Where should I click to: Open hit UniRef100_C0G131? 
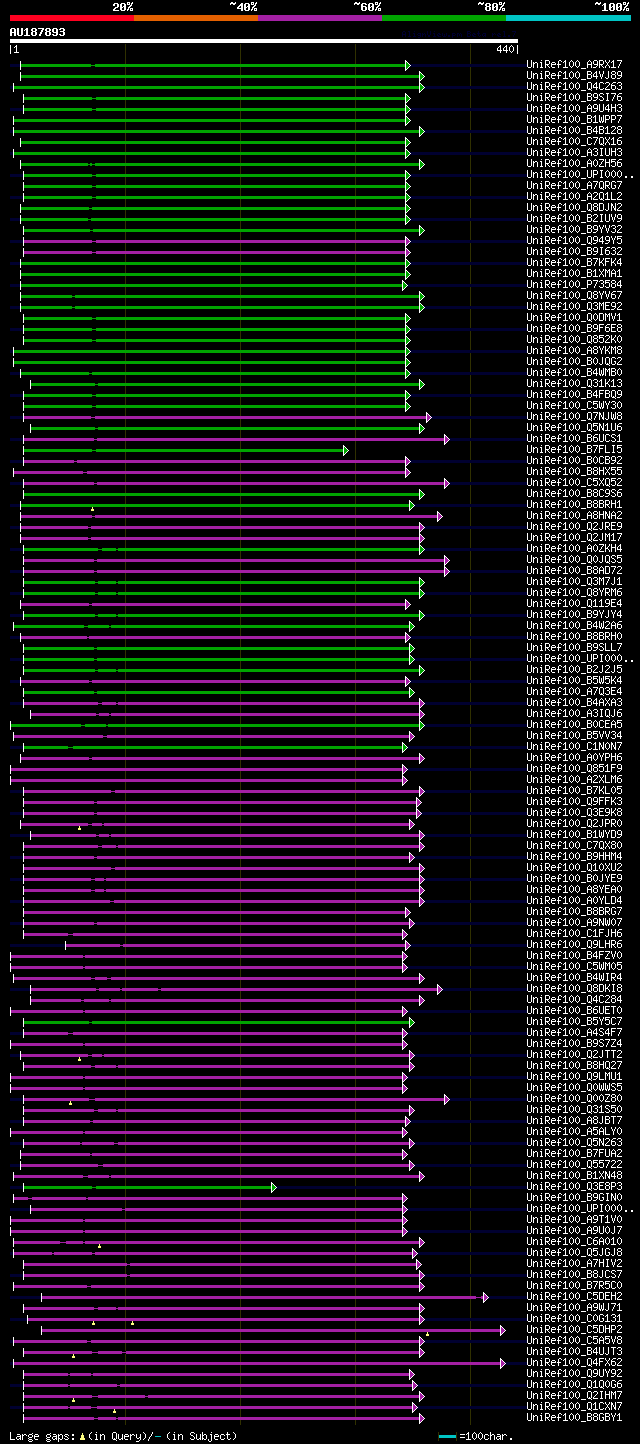[574, 1319]
